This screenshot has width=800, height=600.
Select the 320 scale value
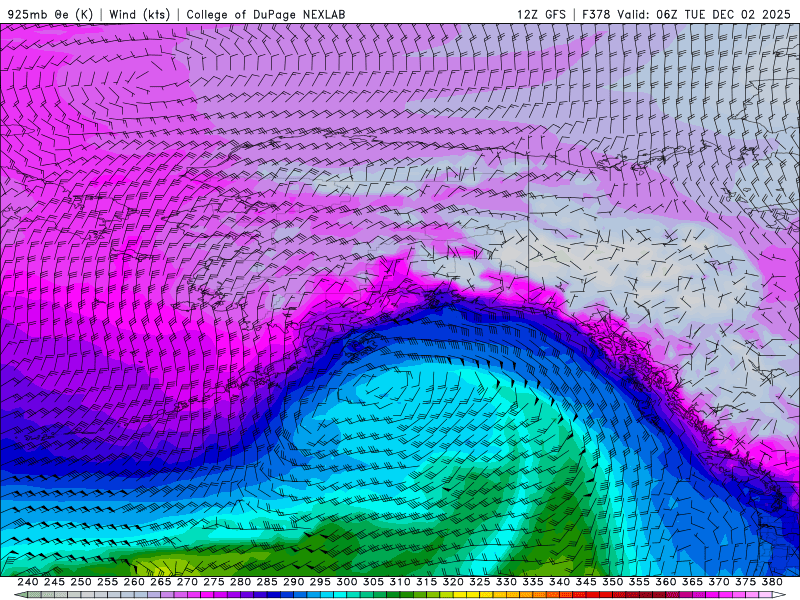[x=453, y=582]
